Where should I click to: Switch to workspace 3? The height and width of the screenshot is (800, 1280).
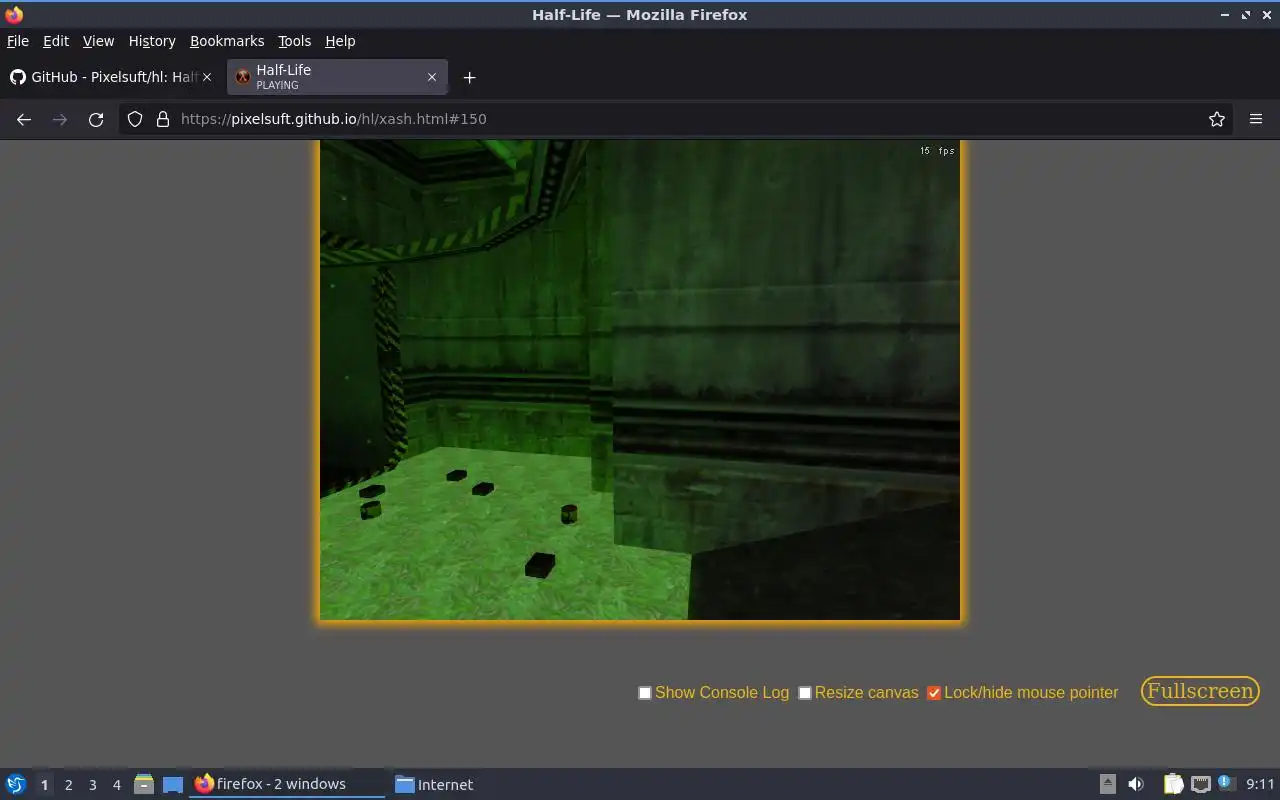click(x=92, y=785)
